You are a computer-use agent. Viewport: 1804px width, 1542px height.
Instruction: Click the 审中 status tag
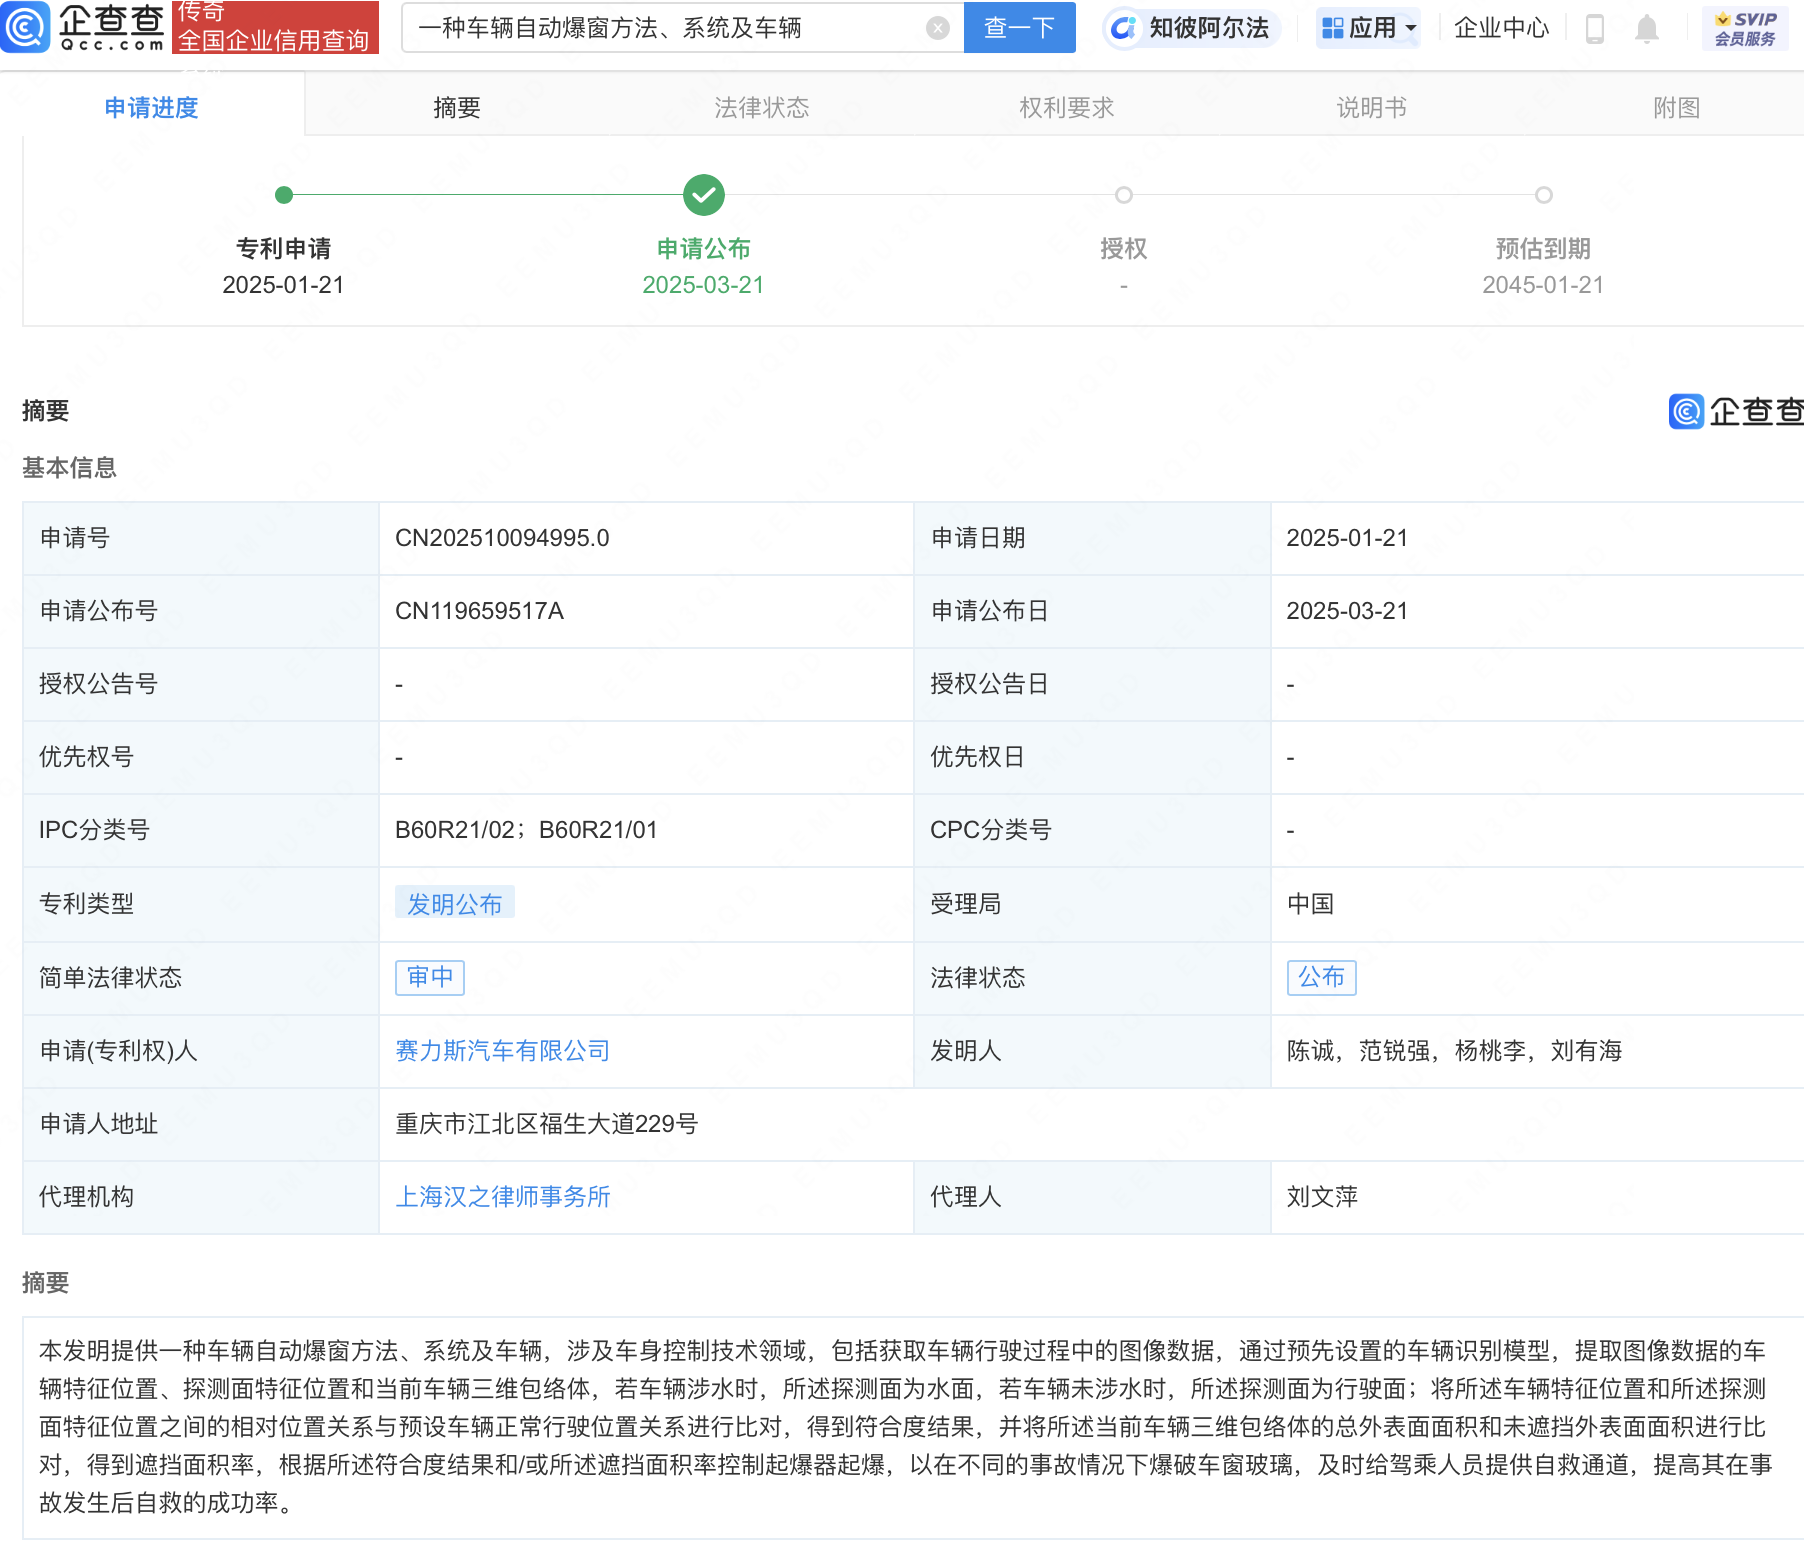[x=430, y=977]
